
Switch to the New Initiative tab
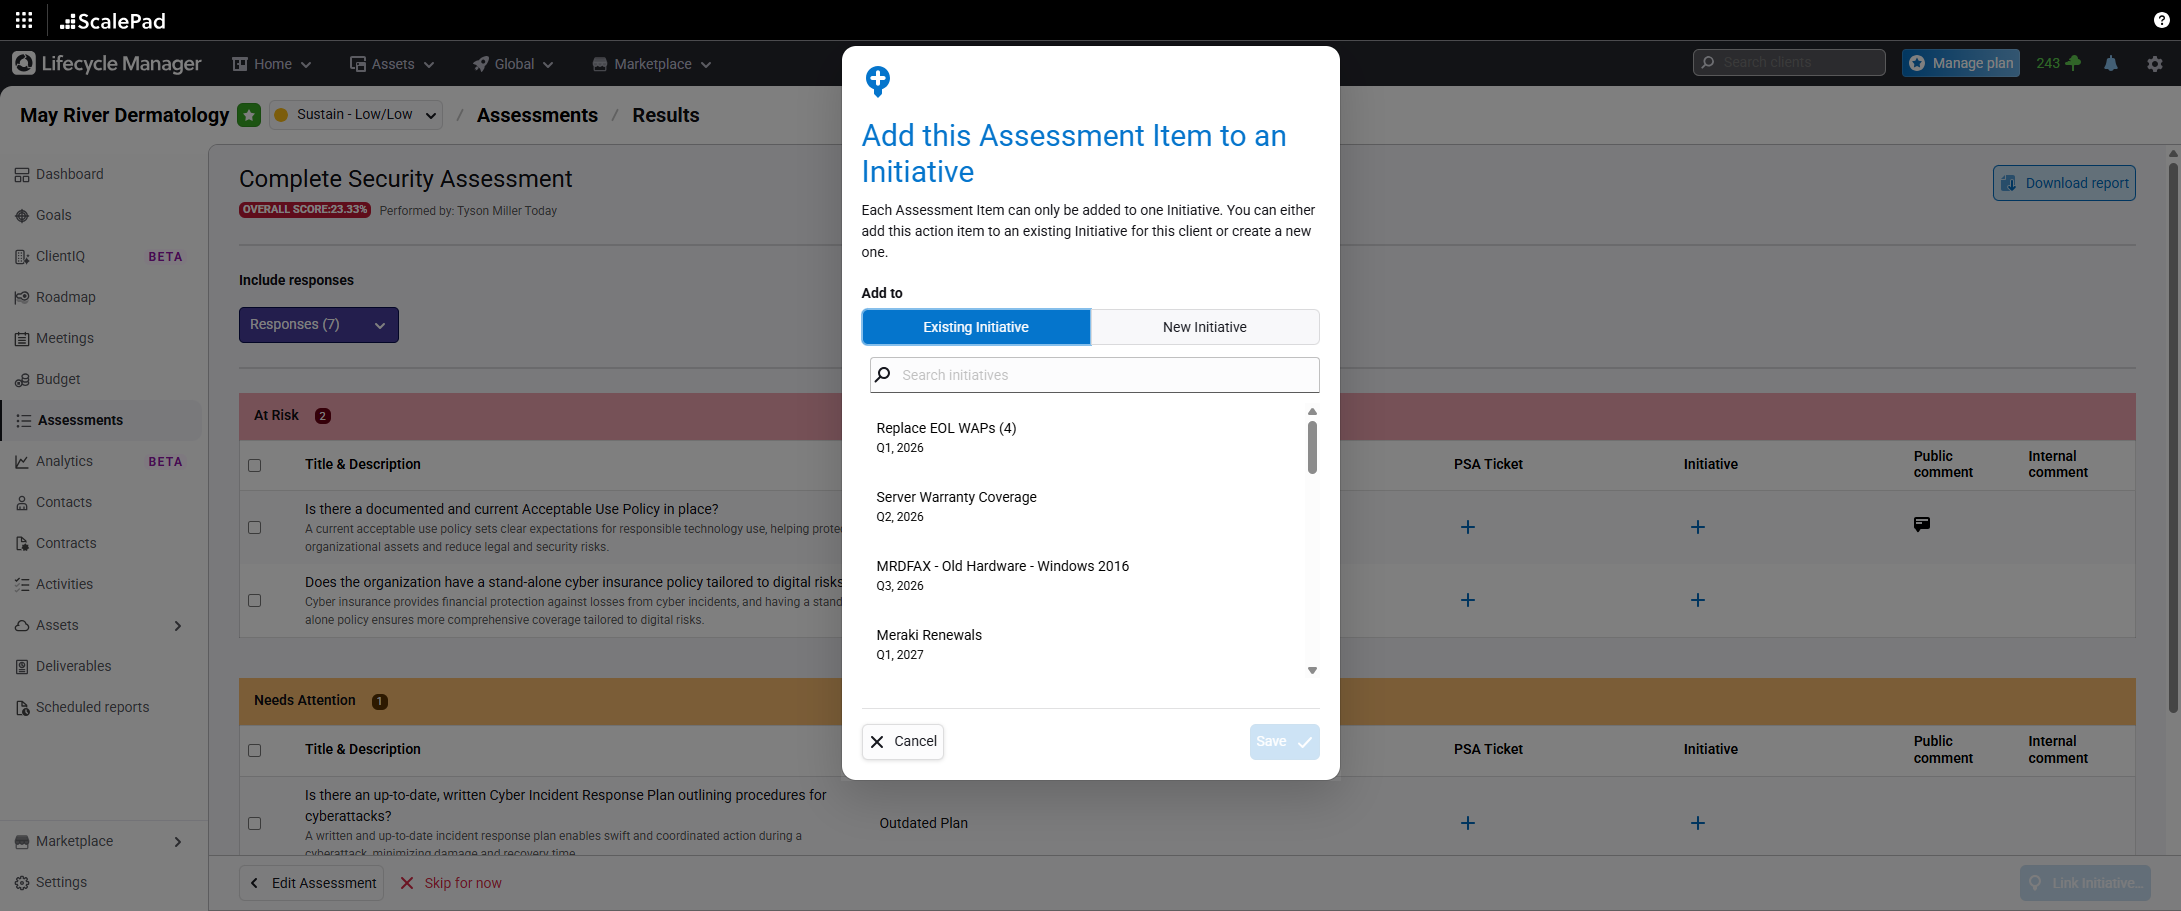(1204, 327)
